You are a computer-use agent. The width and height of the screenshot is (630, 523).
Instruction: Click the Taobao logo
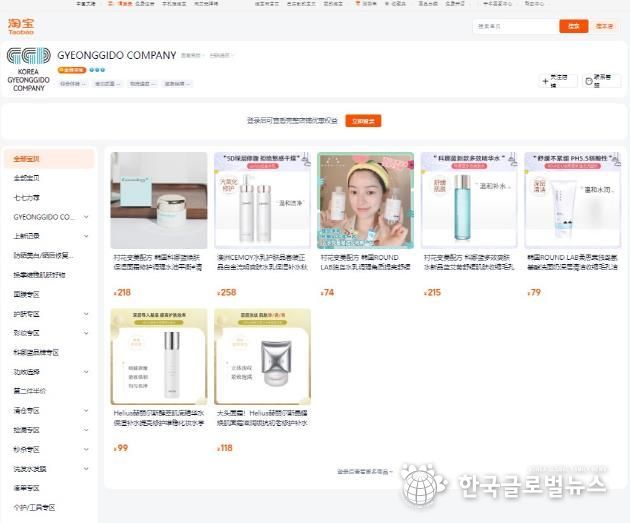(x=21, y=27)
